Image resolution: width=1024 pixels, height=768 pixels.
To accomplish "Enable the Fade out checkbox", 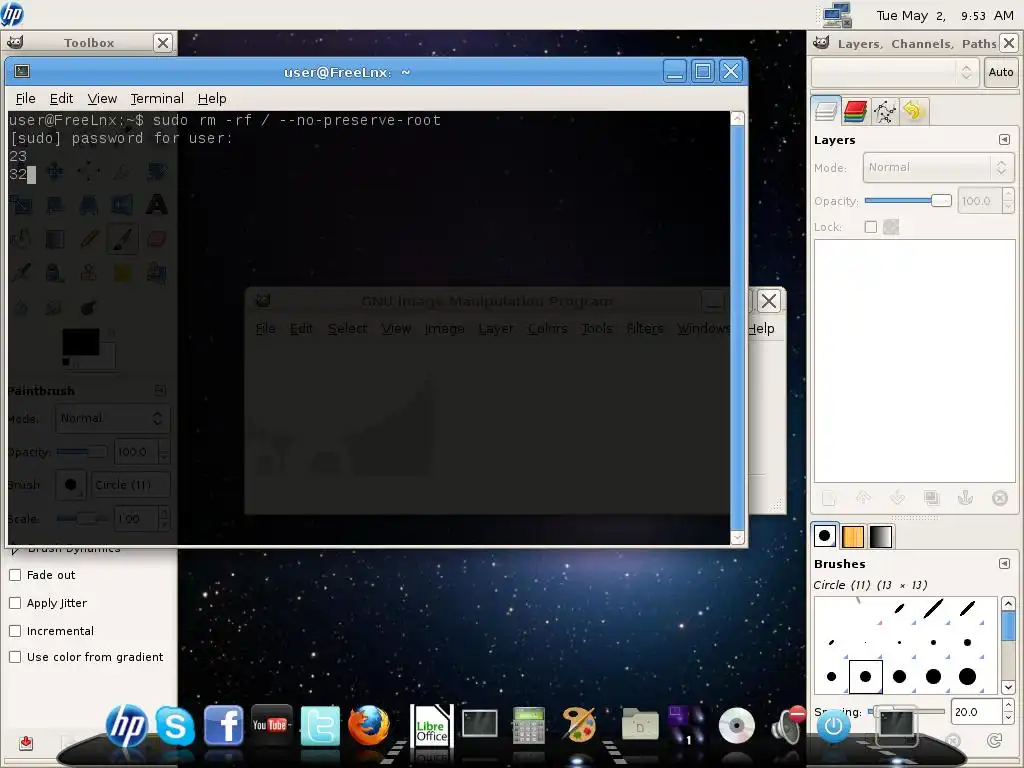I will tap(15, 575).
